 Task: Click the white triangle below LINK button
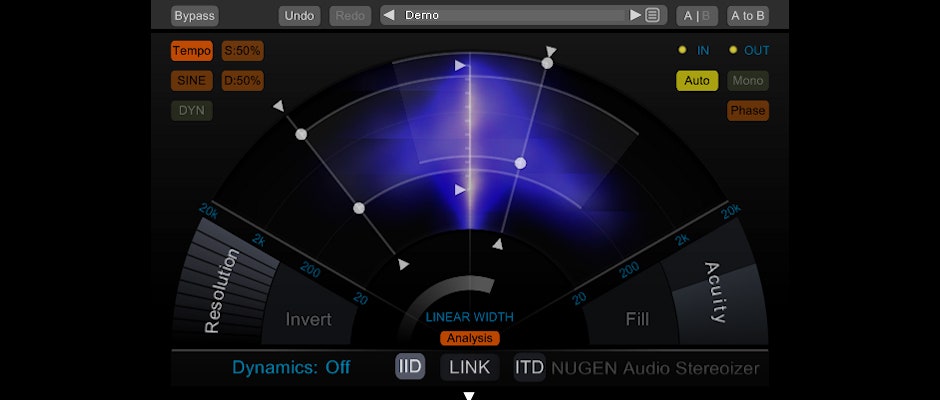pyautogui.click(x=468, y=395)
